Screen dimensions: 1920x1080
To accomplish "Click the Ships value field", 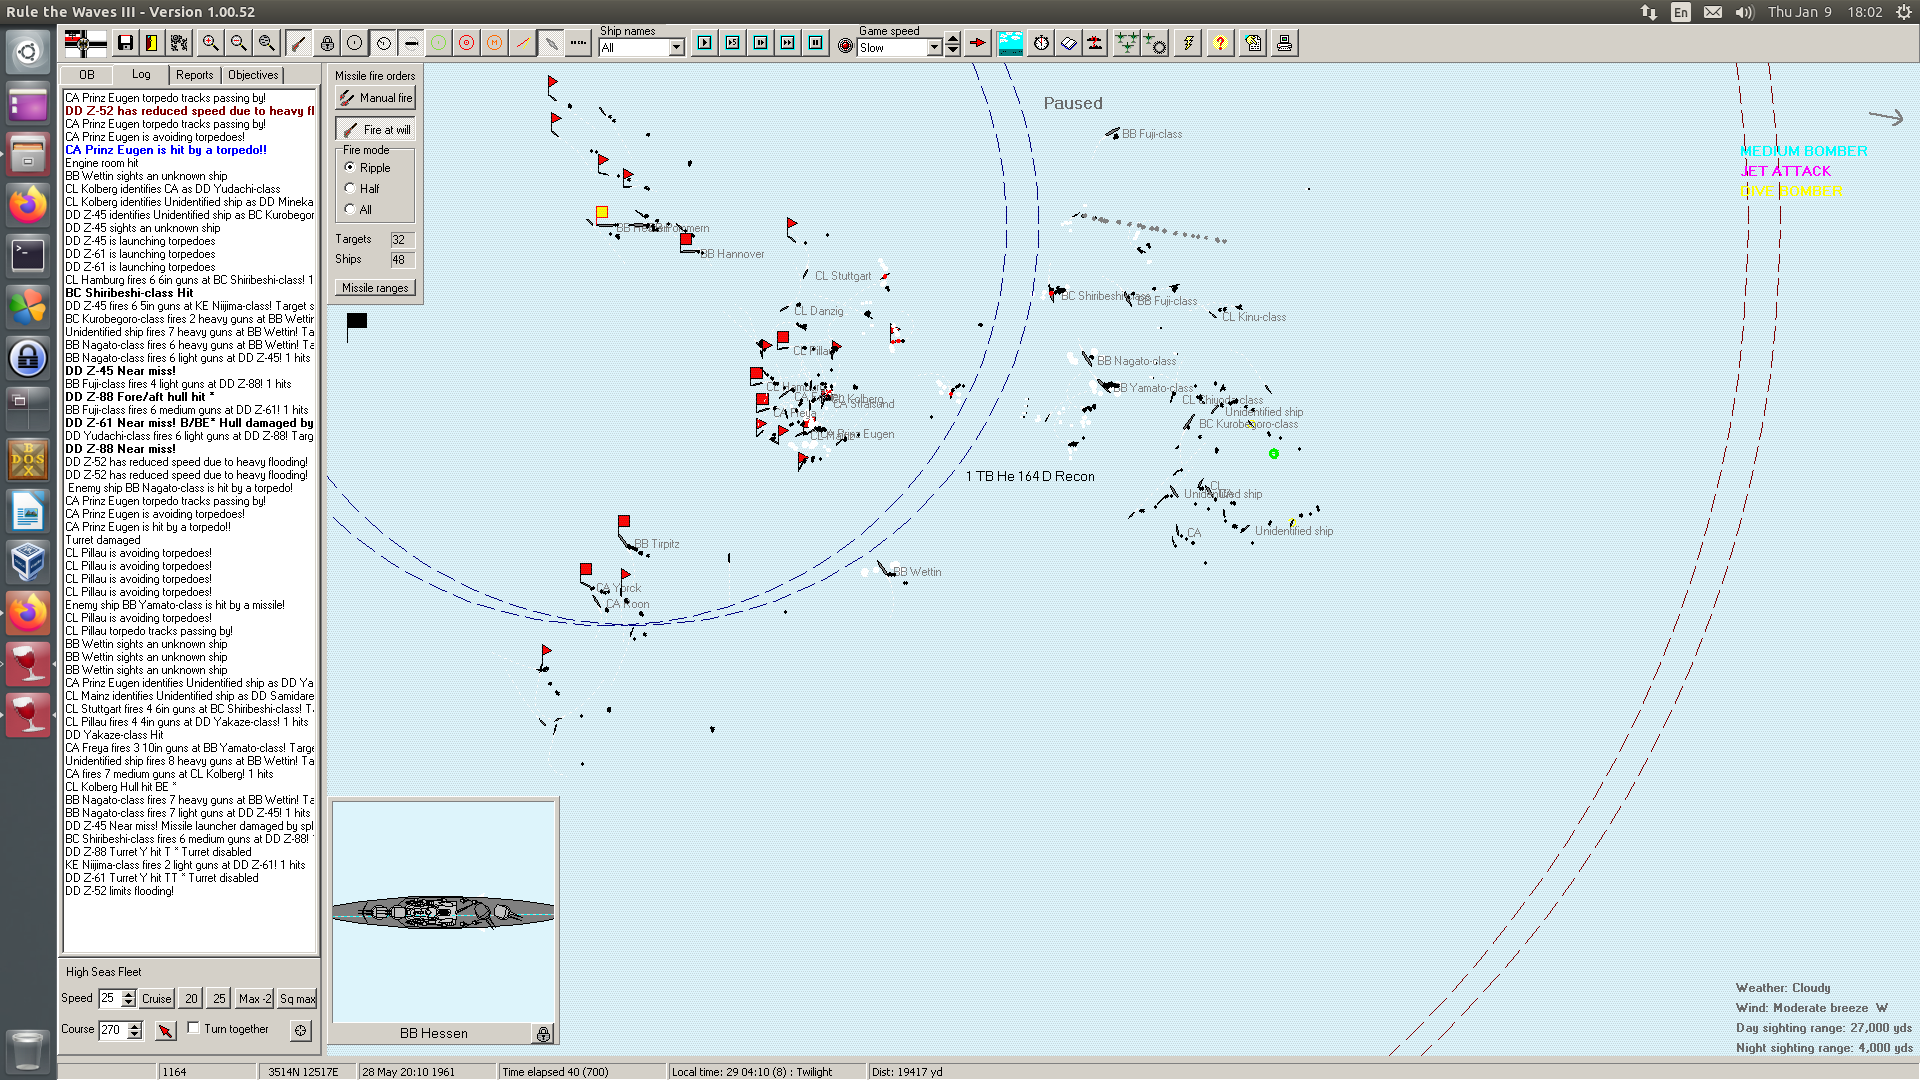I will [x=401, y=260].
